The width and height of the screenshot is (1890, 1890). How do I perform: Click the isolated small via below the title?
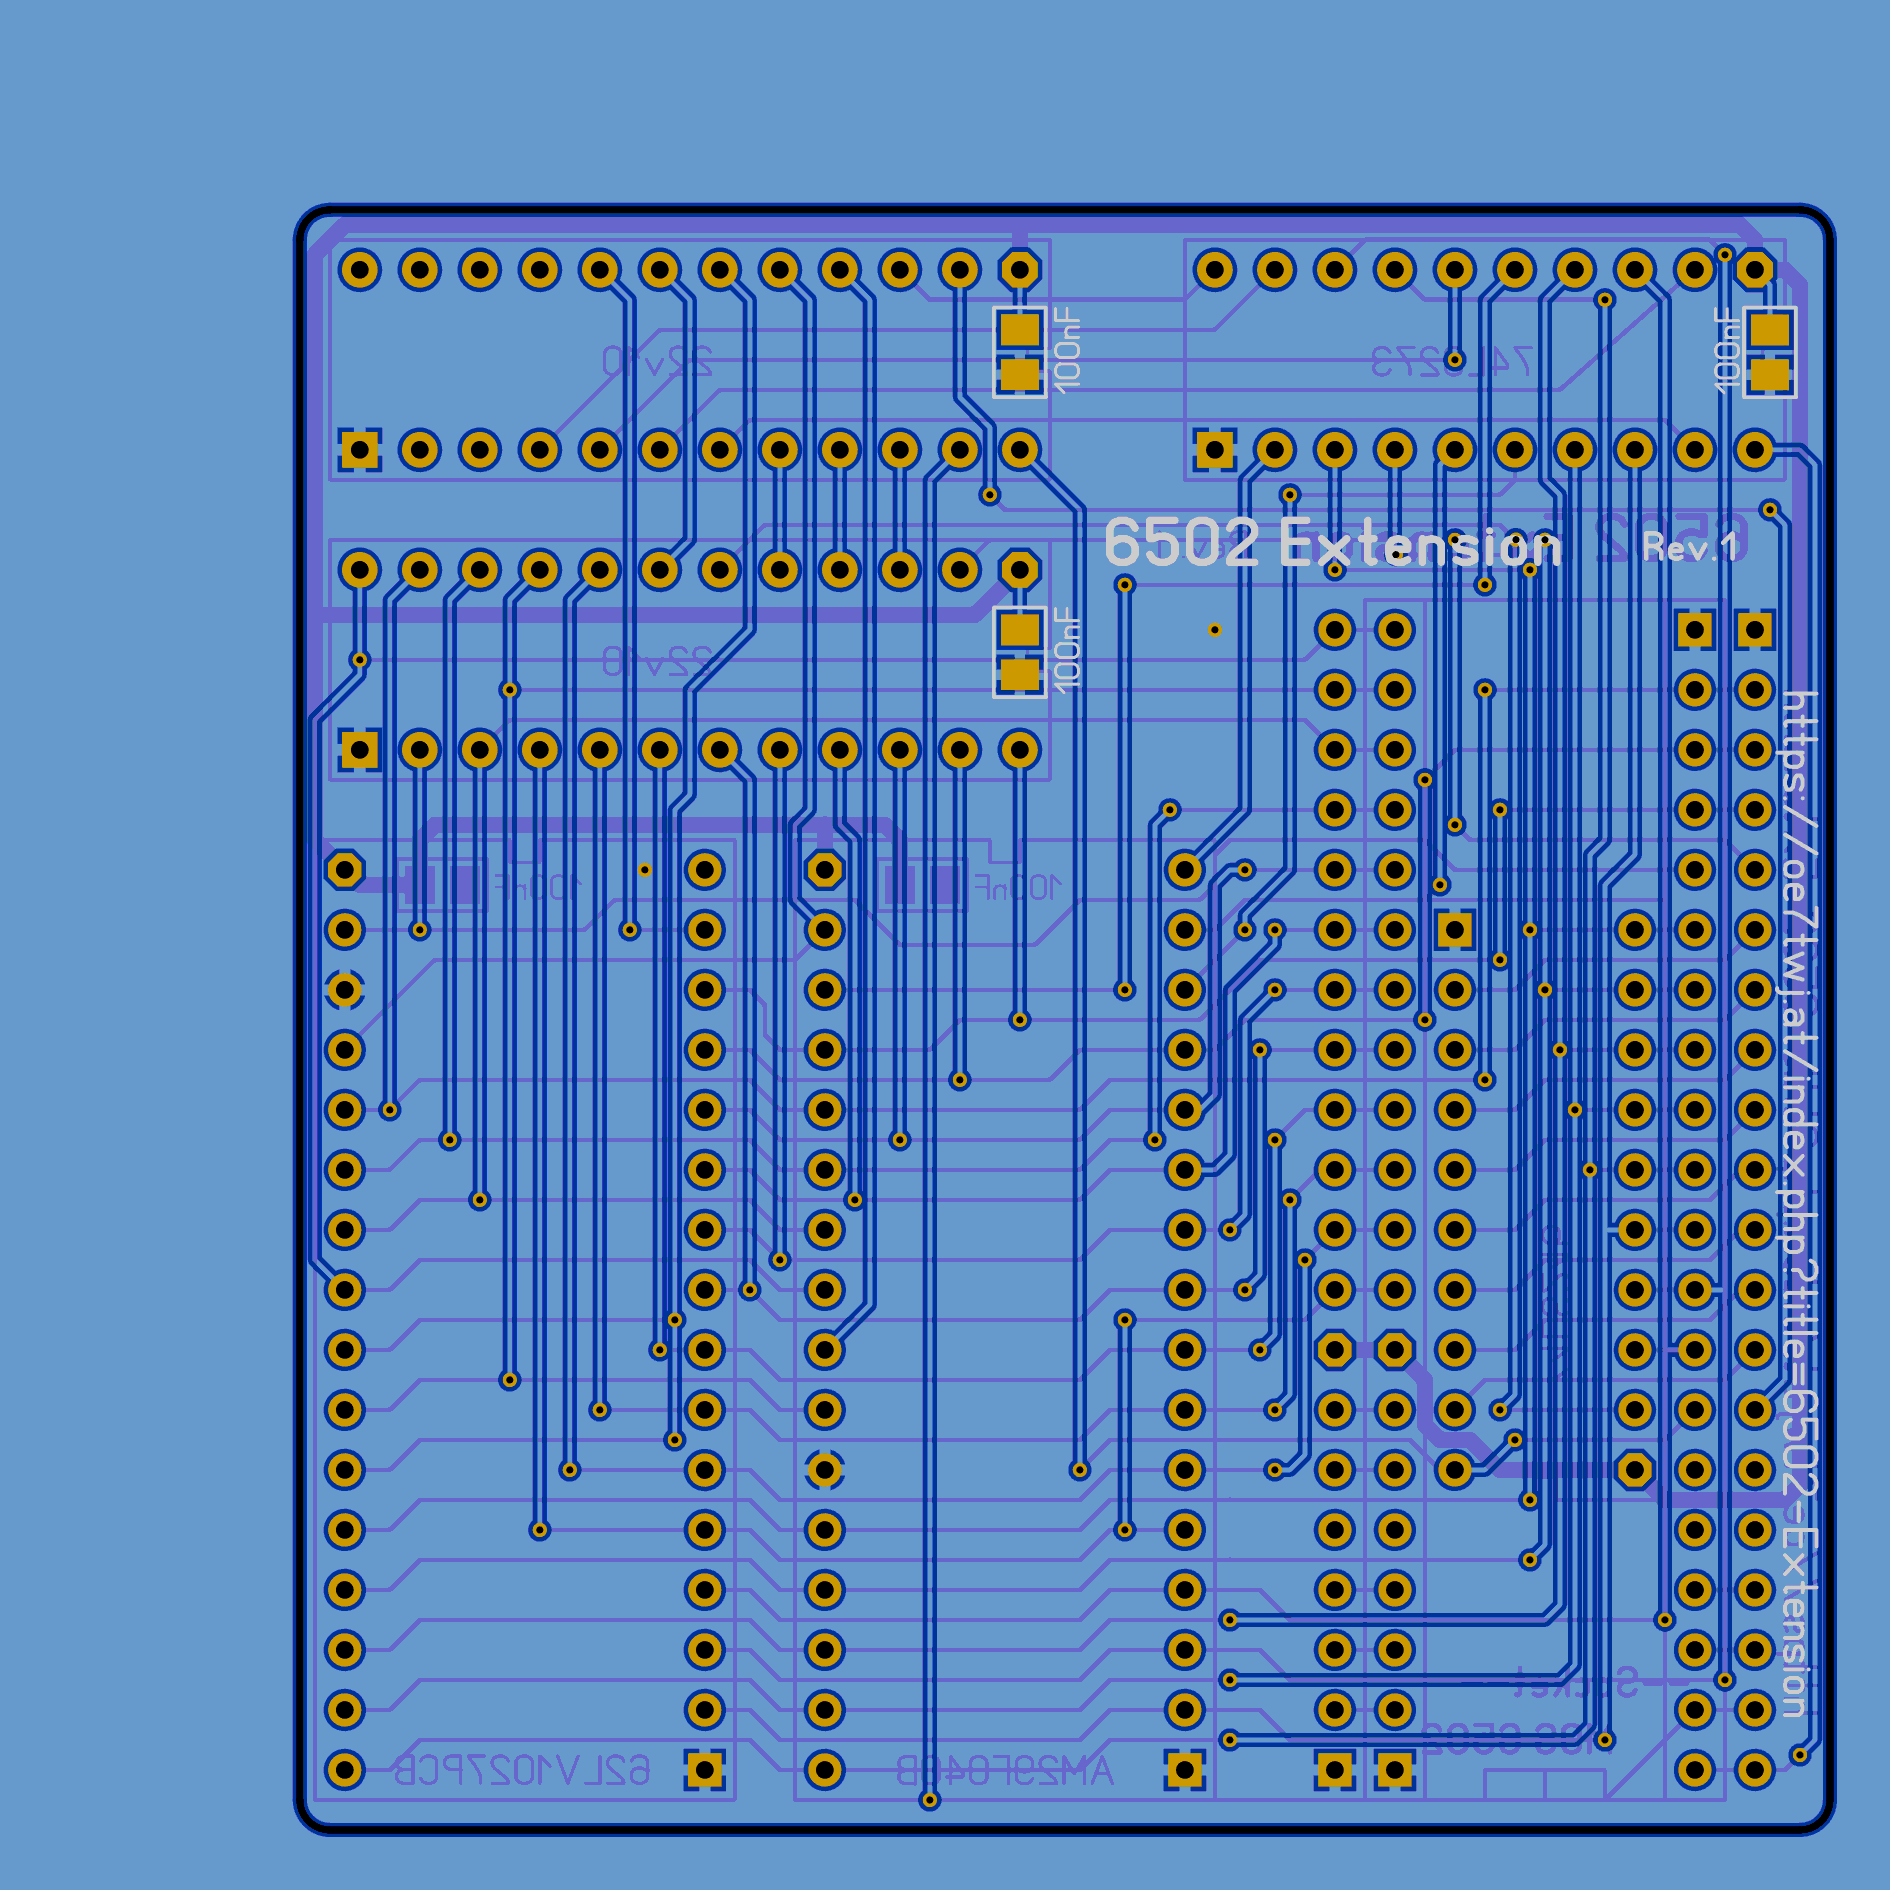(1214, 630)
